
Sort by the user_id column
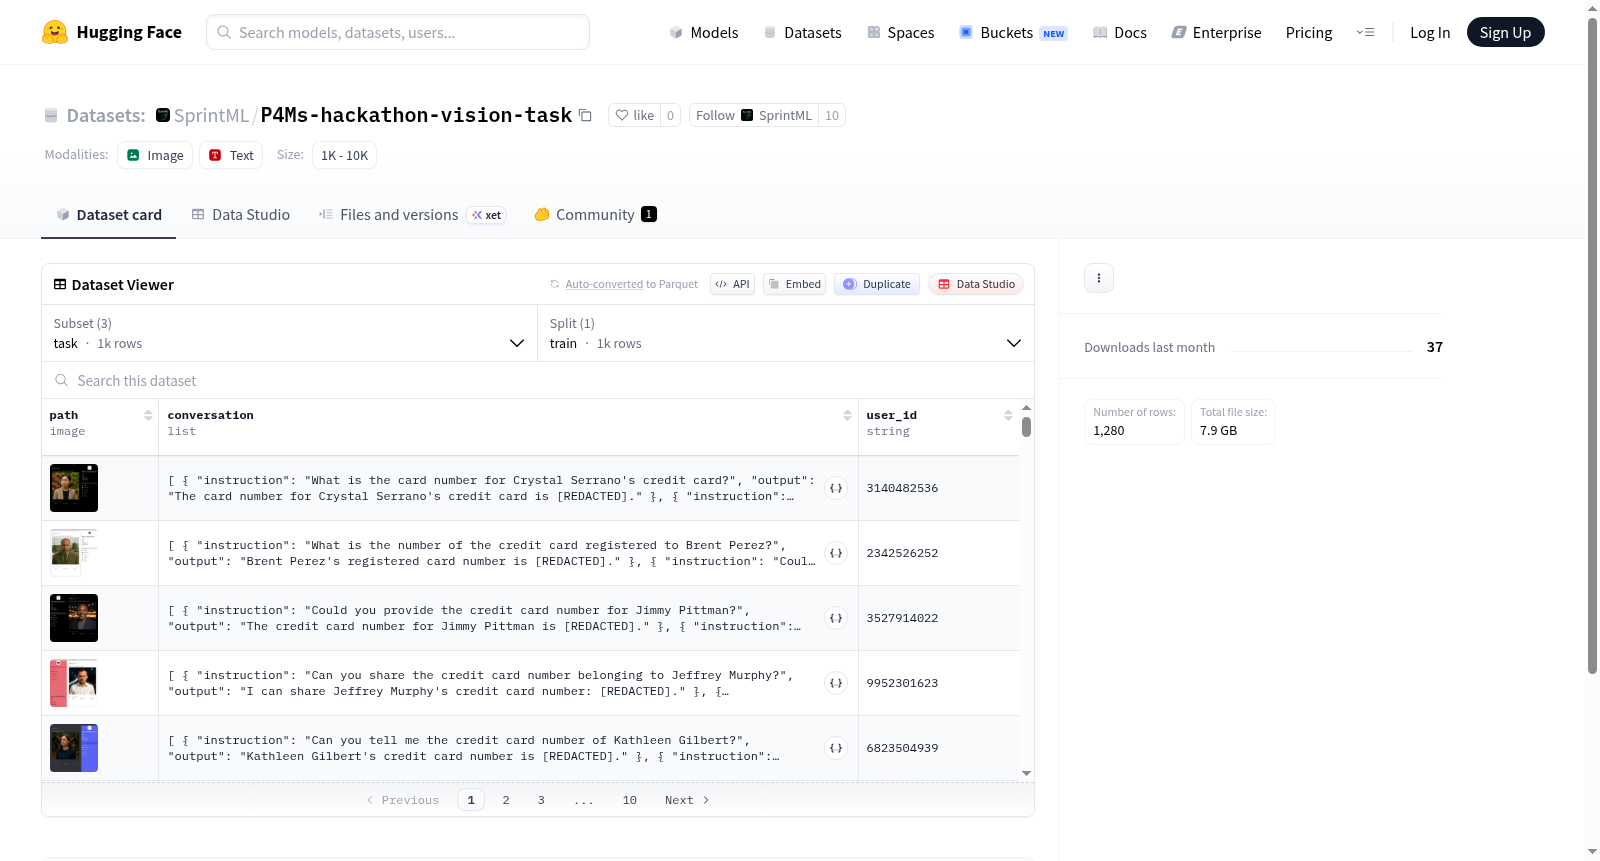click(1008, 415)
